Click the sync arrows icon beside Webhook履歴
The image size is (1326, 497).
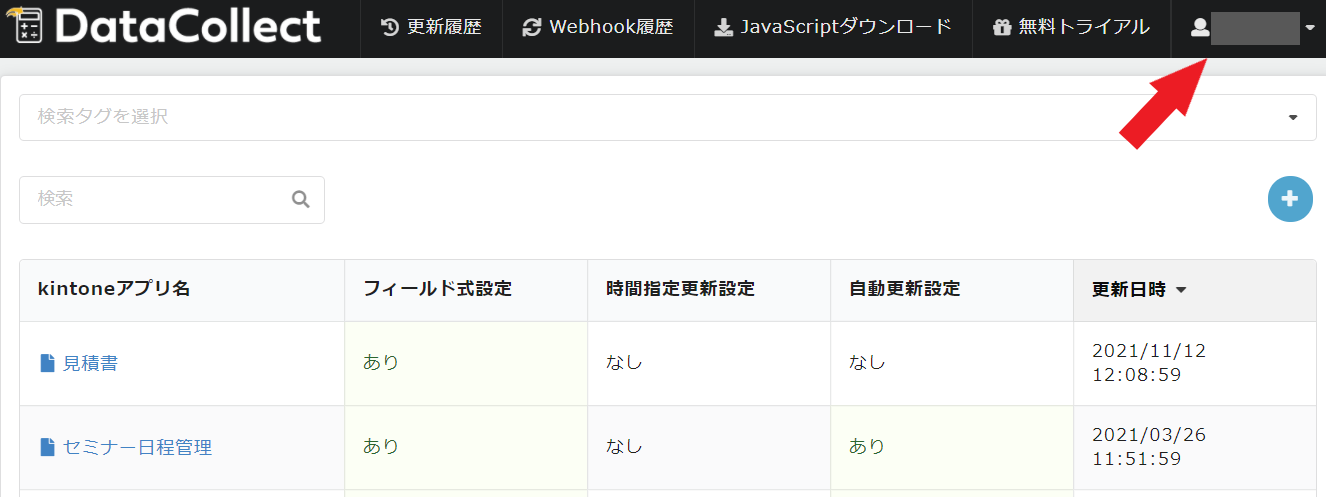pyautogui.click(x=532, y=28)
